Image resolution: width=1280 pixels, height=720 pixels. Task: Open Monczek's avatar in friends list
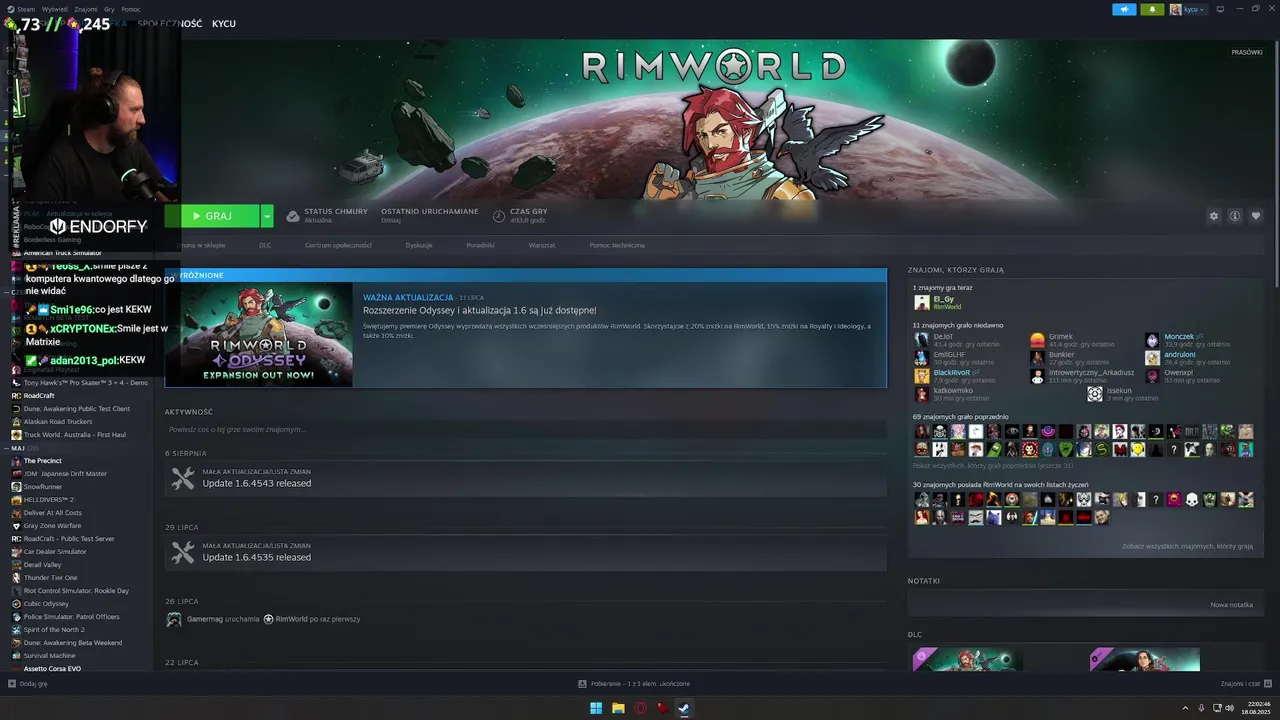tap(1152, 340)
